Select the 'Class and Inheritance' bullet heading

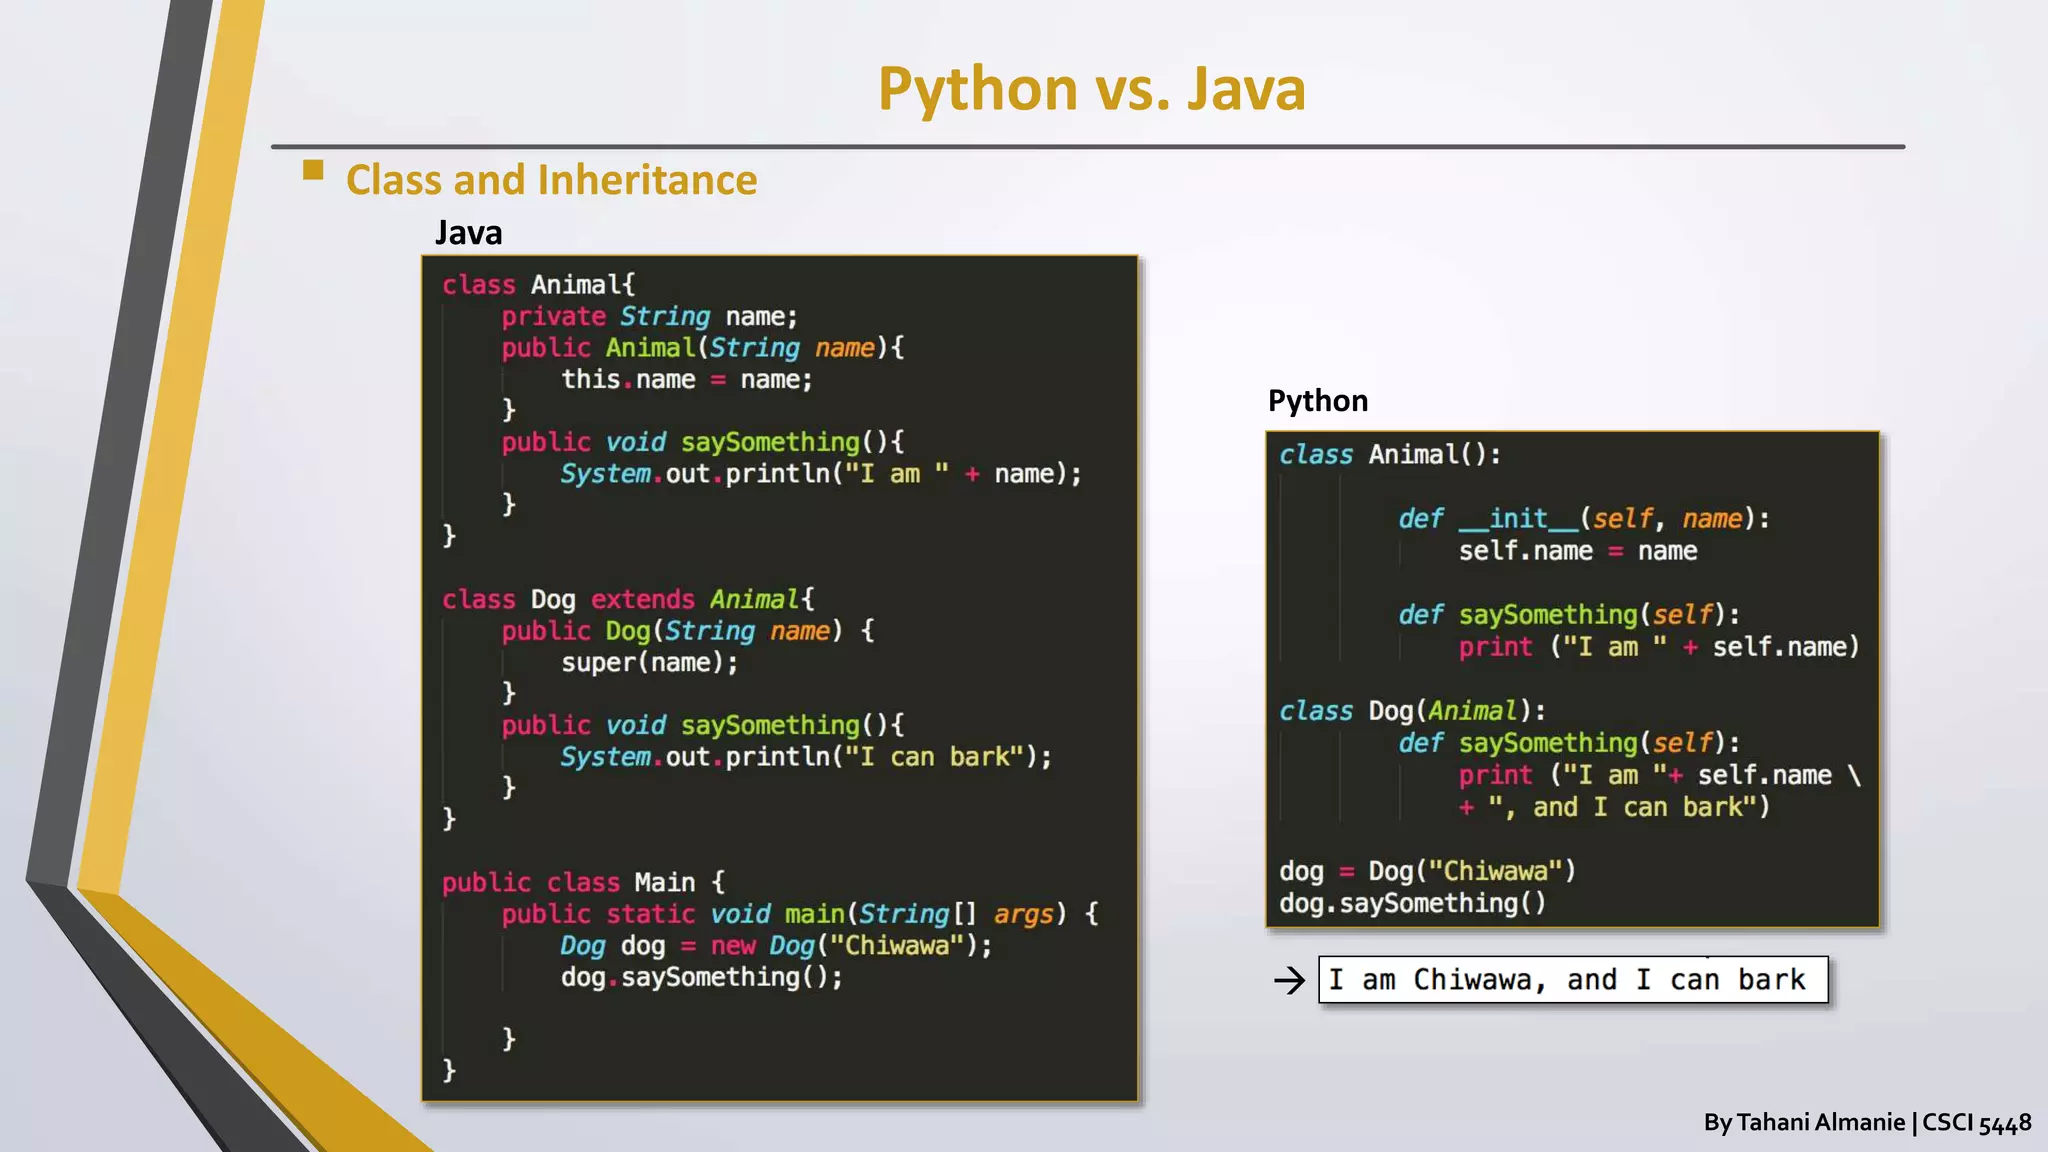pos(551,180)
